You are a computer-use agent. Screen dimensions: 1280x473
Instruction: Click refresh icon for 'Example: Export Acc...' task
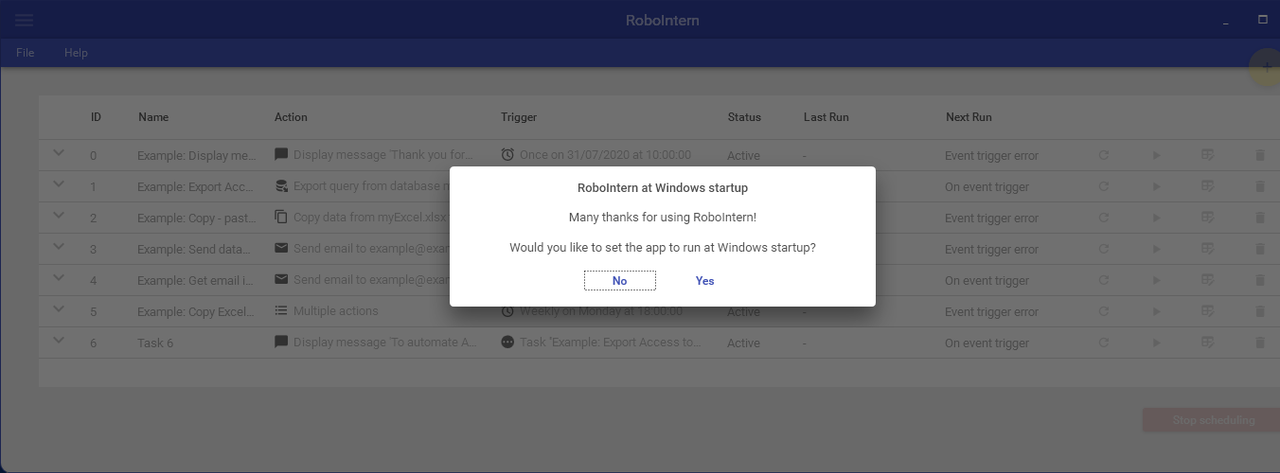coord(1103,186)
